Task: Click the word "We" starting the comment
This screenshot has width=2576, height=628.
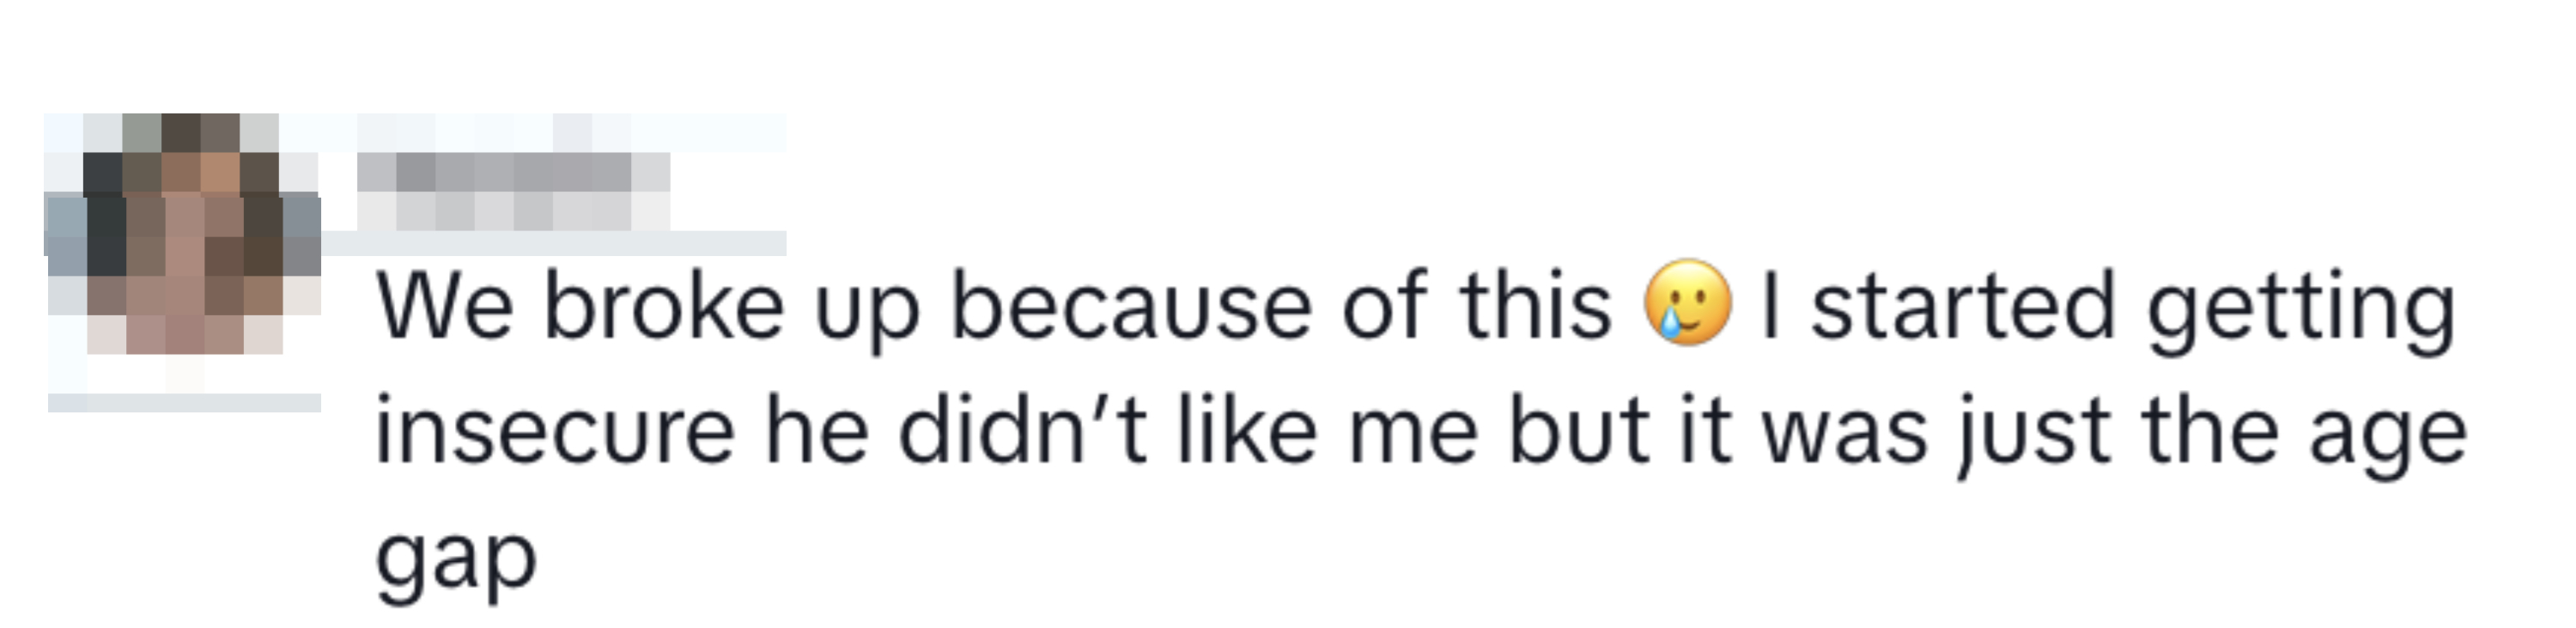Action: pos(444,306)
